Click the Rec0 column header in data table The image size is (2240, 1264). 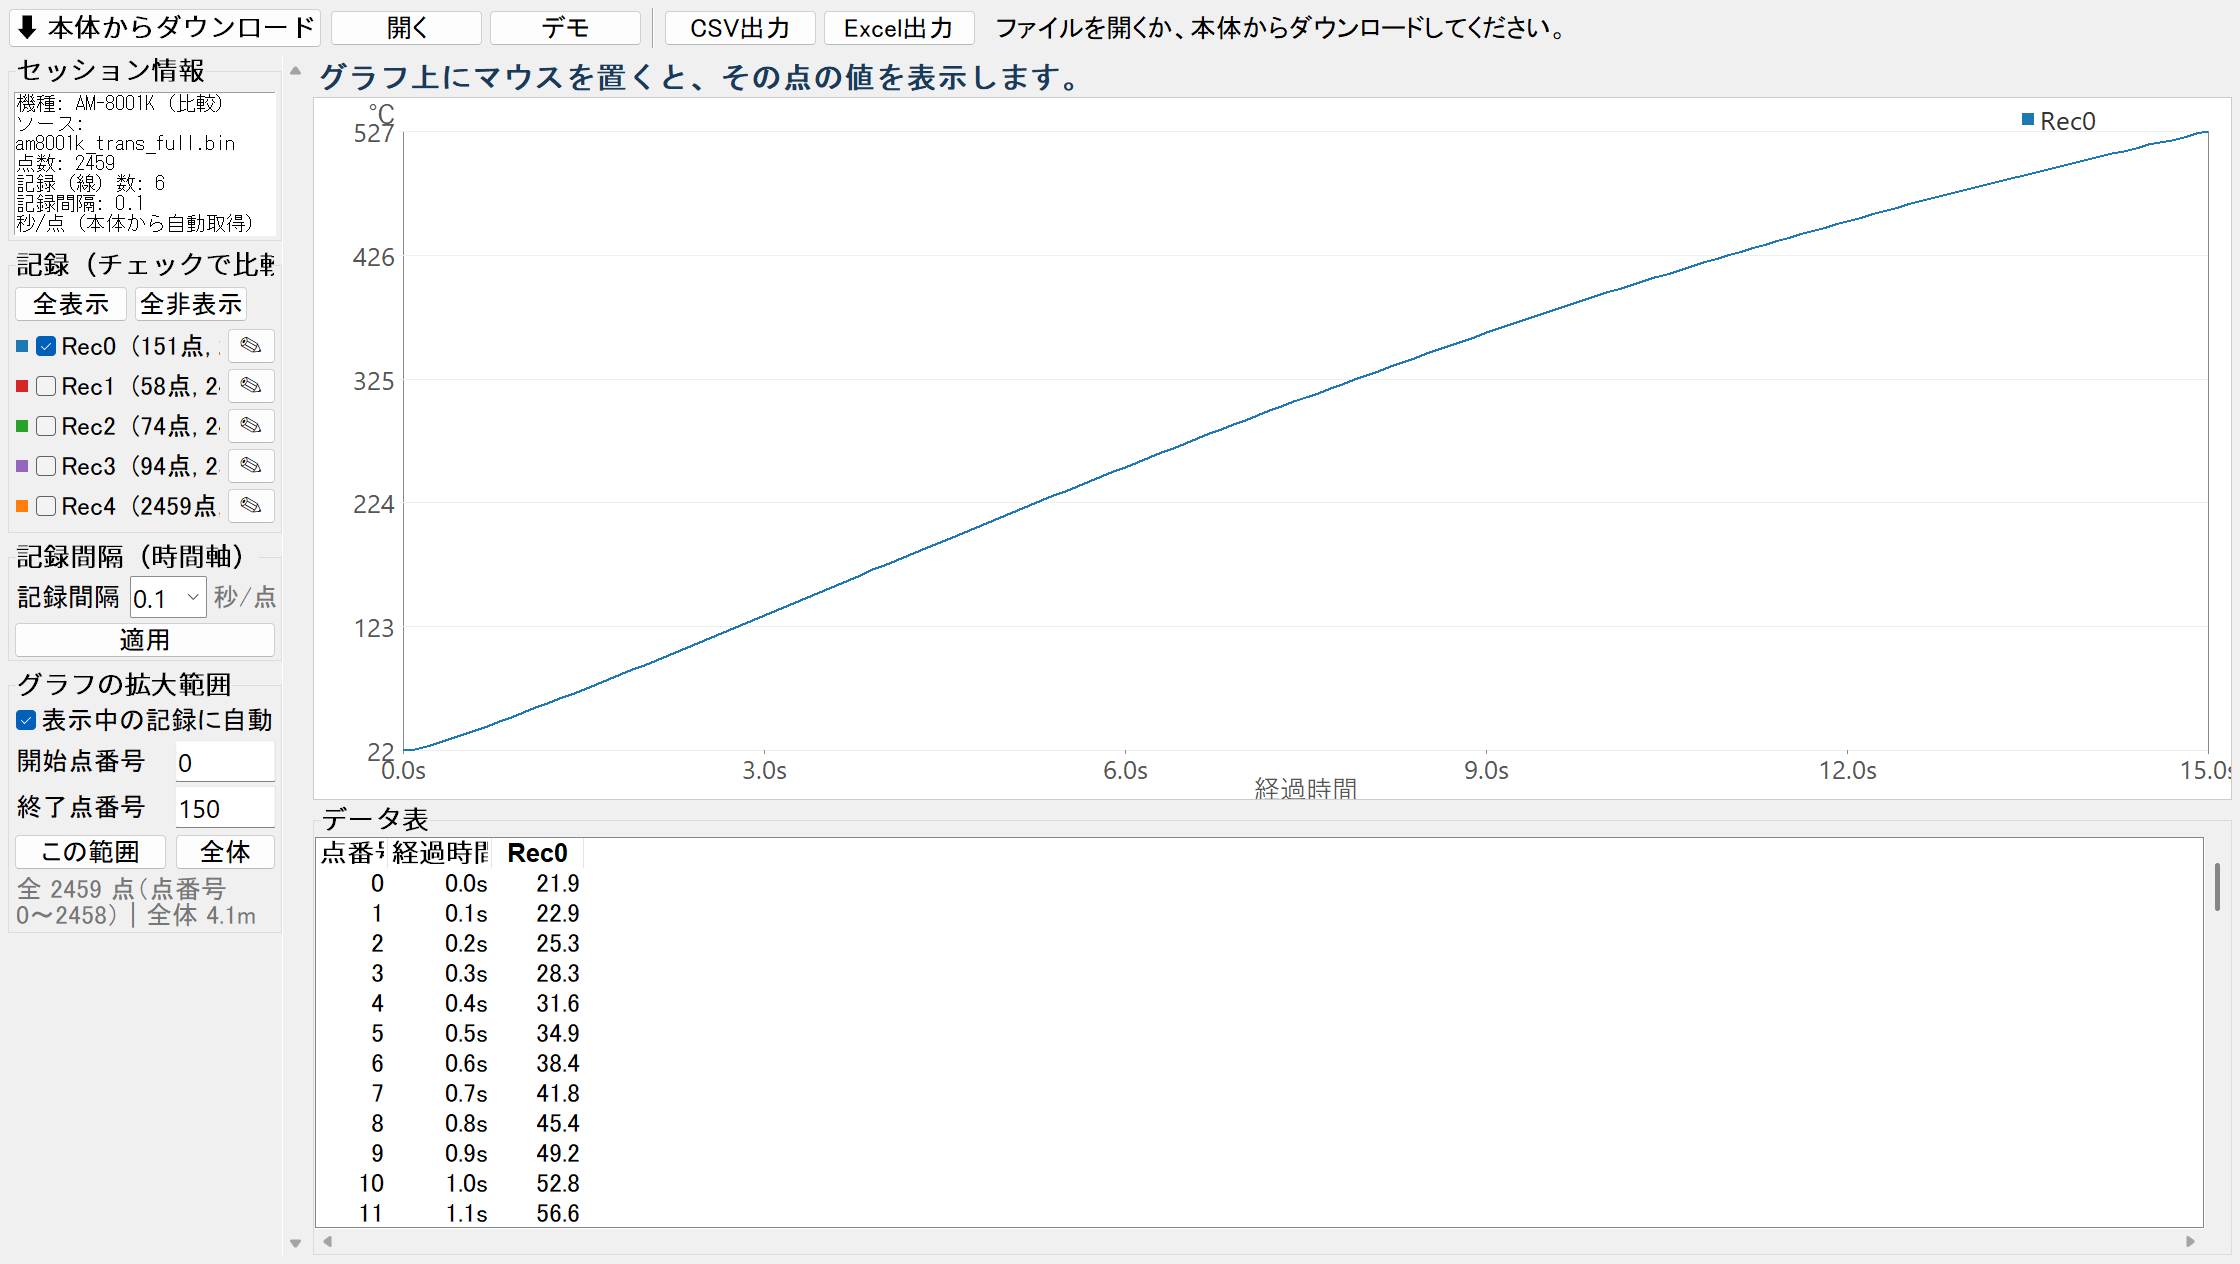click(x=537, y=853)
